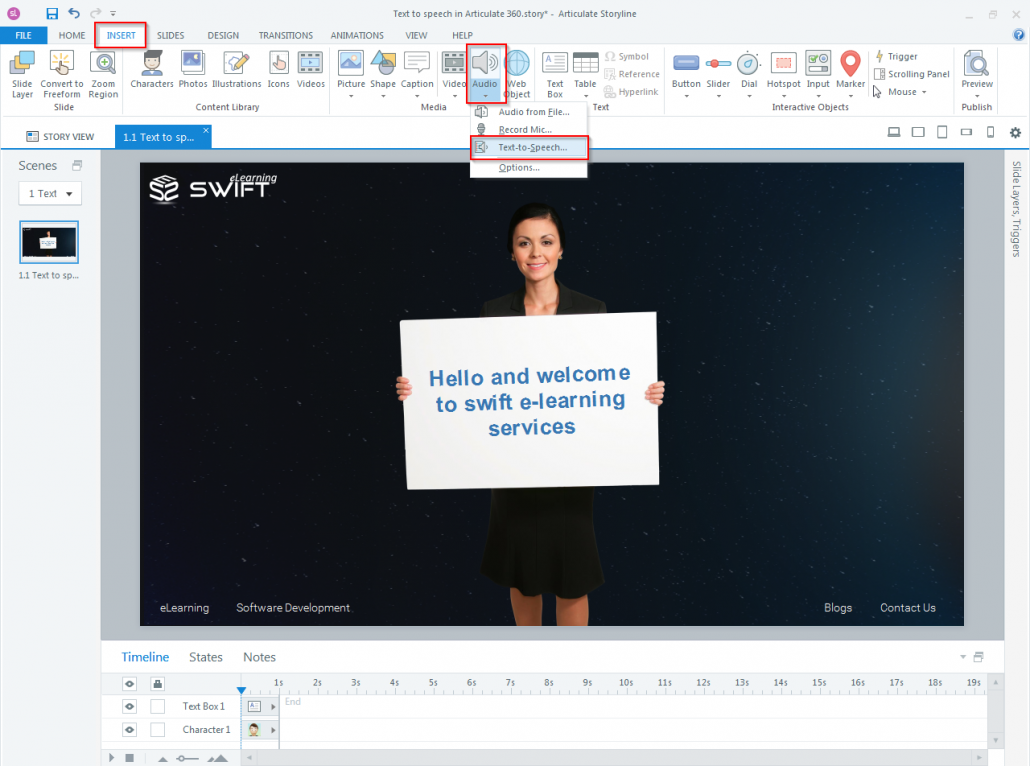Image resolution: width=1030 pixels, height=766 pixels.
Task: Toggle visibility of Text Box 1
Action: pyautogui.click(x=129, y=706)
